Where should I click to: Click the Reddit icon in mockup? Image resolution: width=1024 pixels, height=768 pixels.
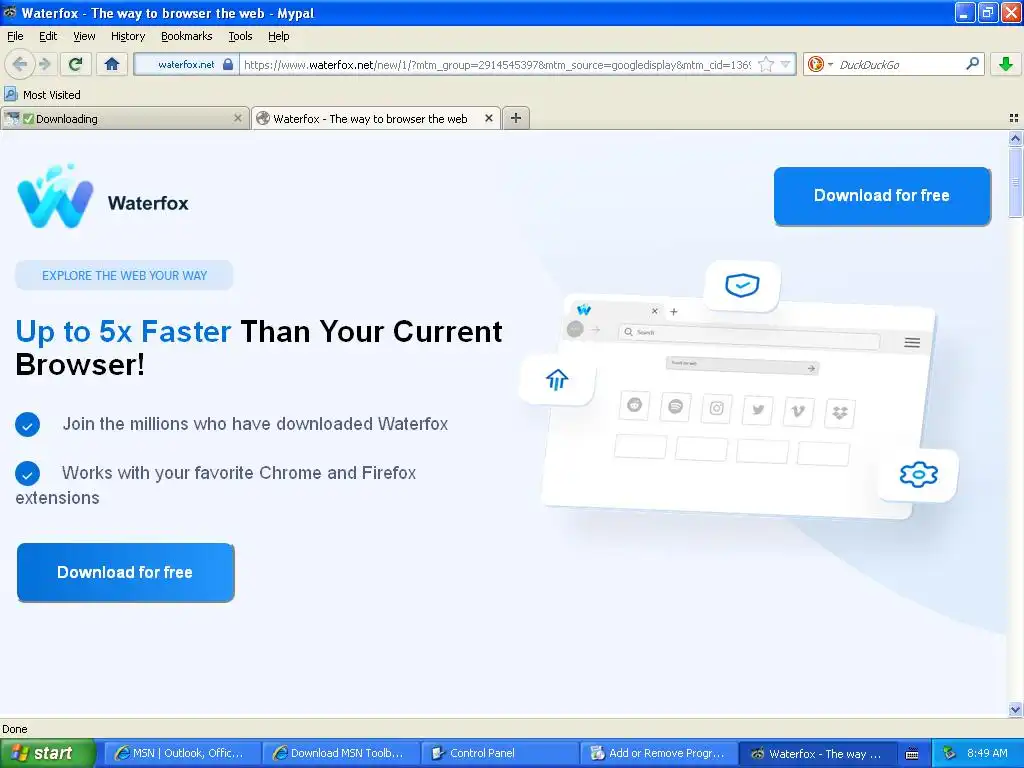click(634, 406)
